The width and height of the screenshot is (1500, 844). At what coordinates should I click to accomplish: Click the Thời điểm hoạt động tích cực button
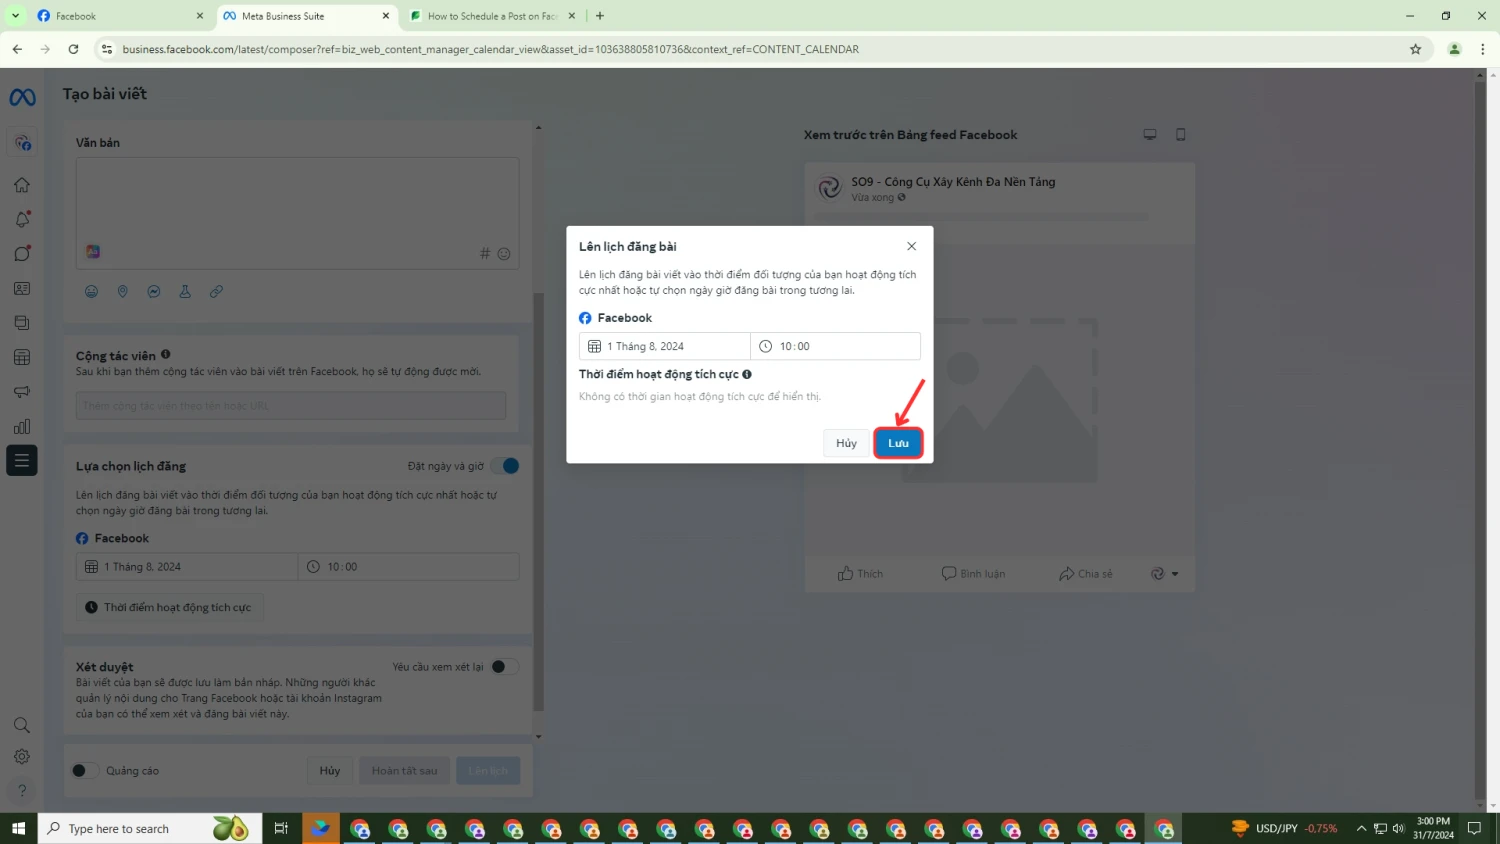click(170, 607)
